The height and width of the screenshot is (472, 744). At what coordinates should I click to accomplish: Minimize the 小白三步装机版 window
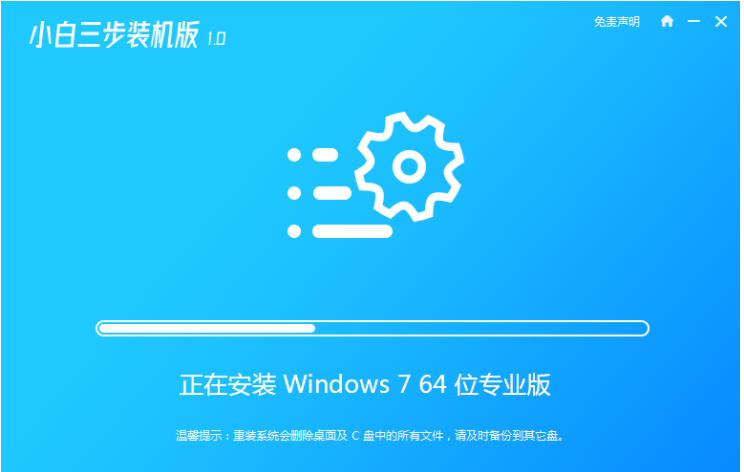(x=694, y=21)
